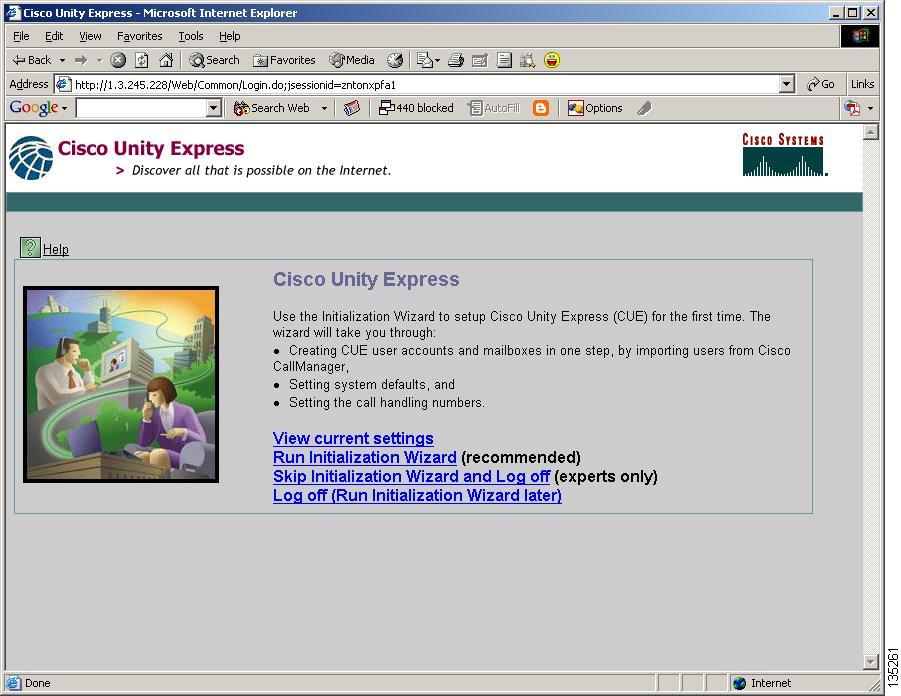Click the Discuss toolbar icon
The height and width of the screenshot is (696, 901).
pyautogui.click(x=504, y=60)
